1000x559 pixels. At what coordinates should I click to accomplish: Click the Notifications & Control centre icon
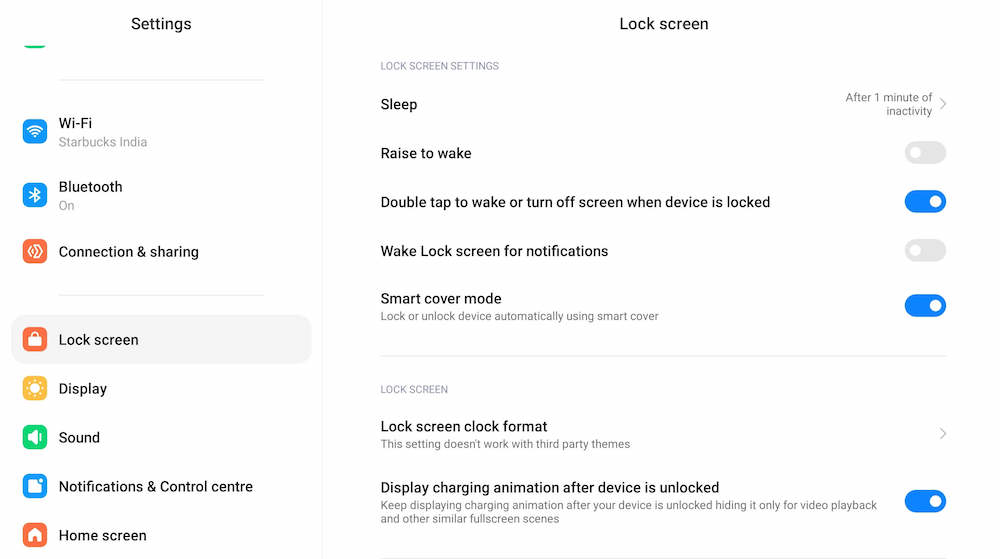pyautogui.click(x=35, y=486)
